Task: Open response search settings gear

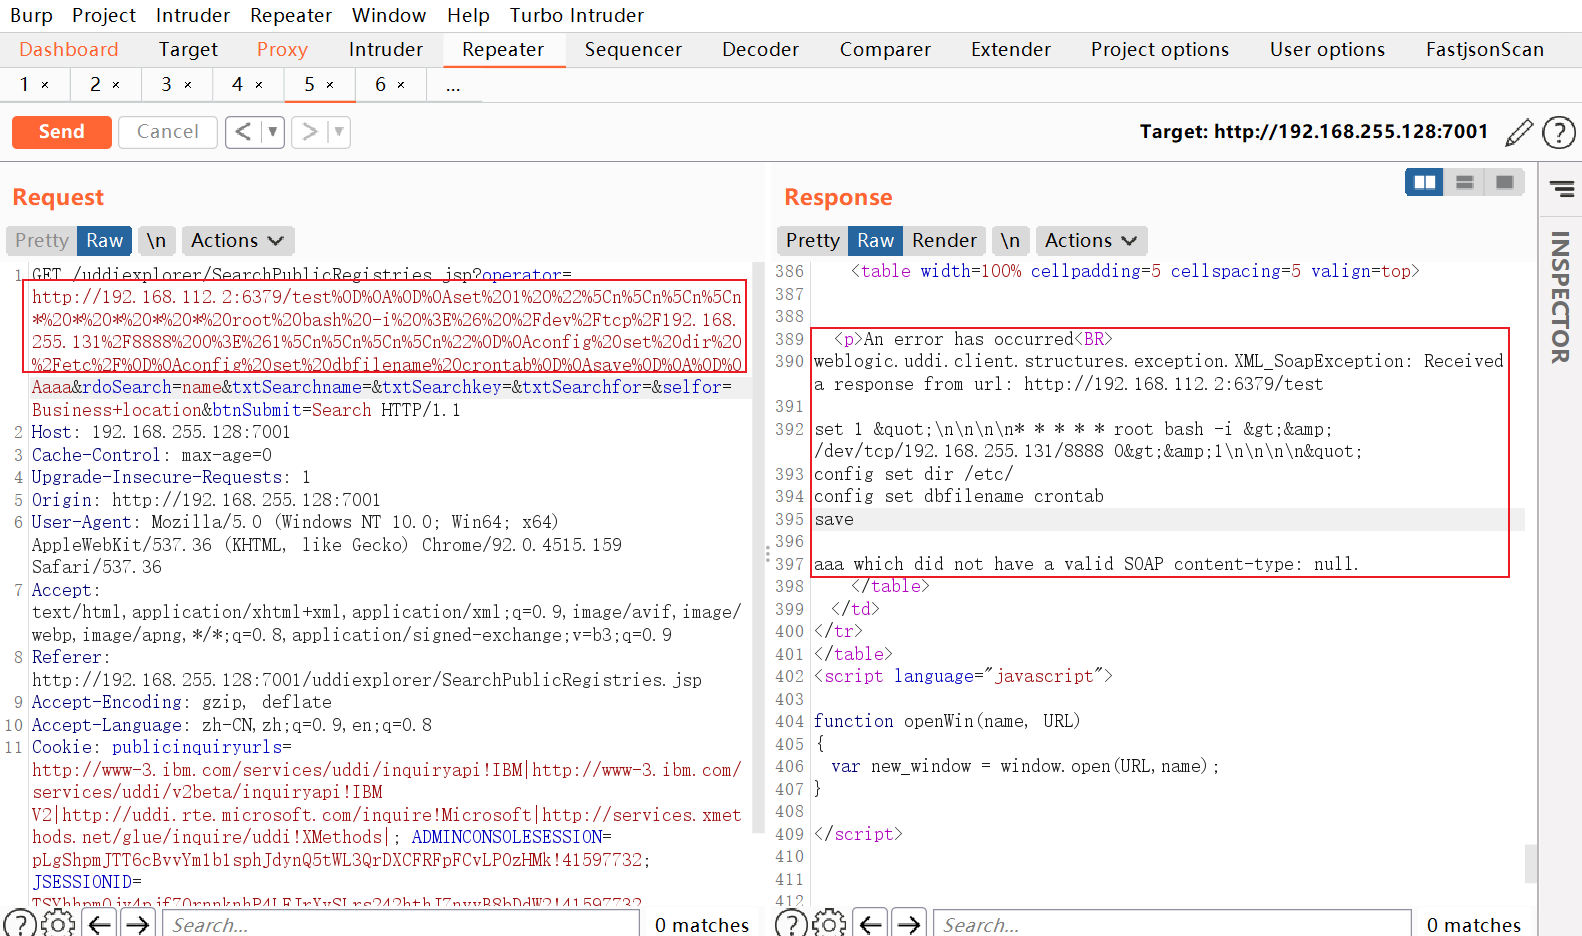Action: 830,924
